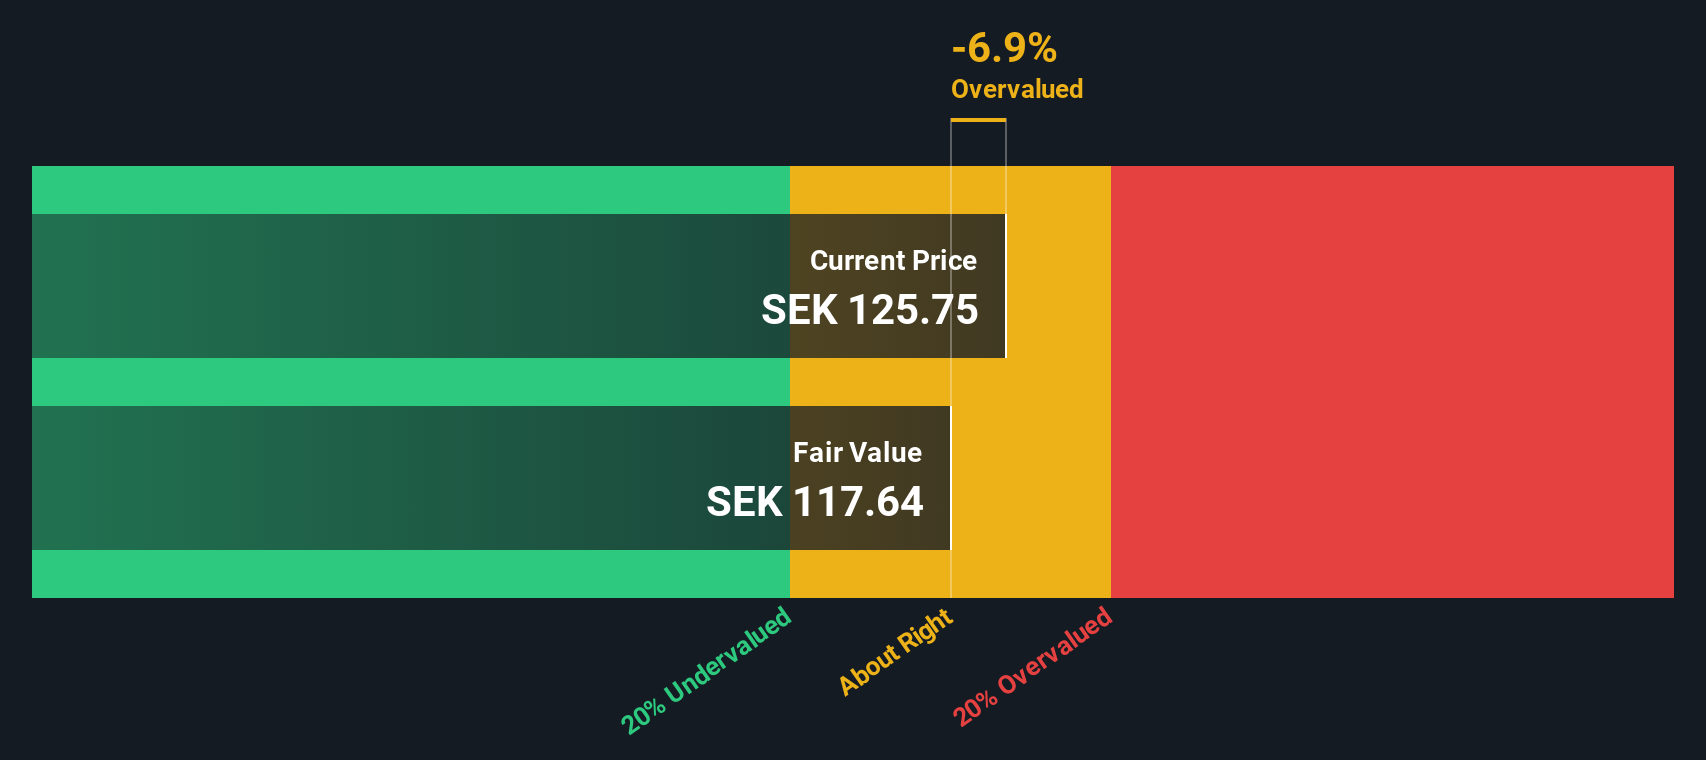This screenshot has height=760, width=1706.
Task: Select the SEK 125.75 price value
Action: pyautogui.click(x=869, y=310)
